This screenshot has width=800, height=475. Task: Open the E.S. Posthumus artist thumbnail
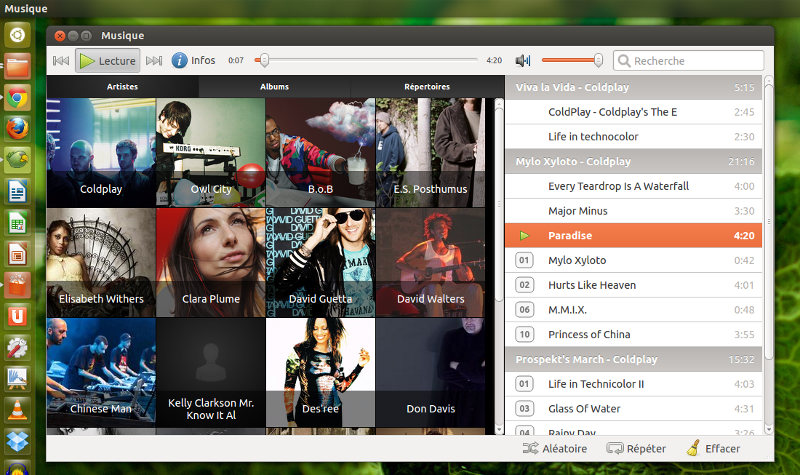430,152
